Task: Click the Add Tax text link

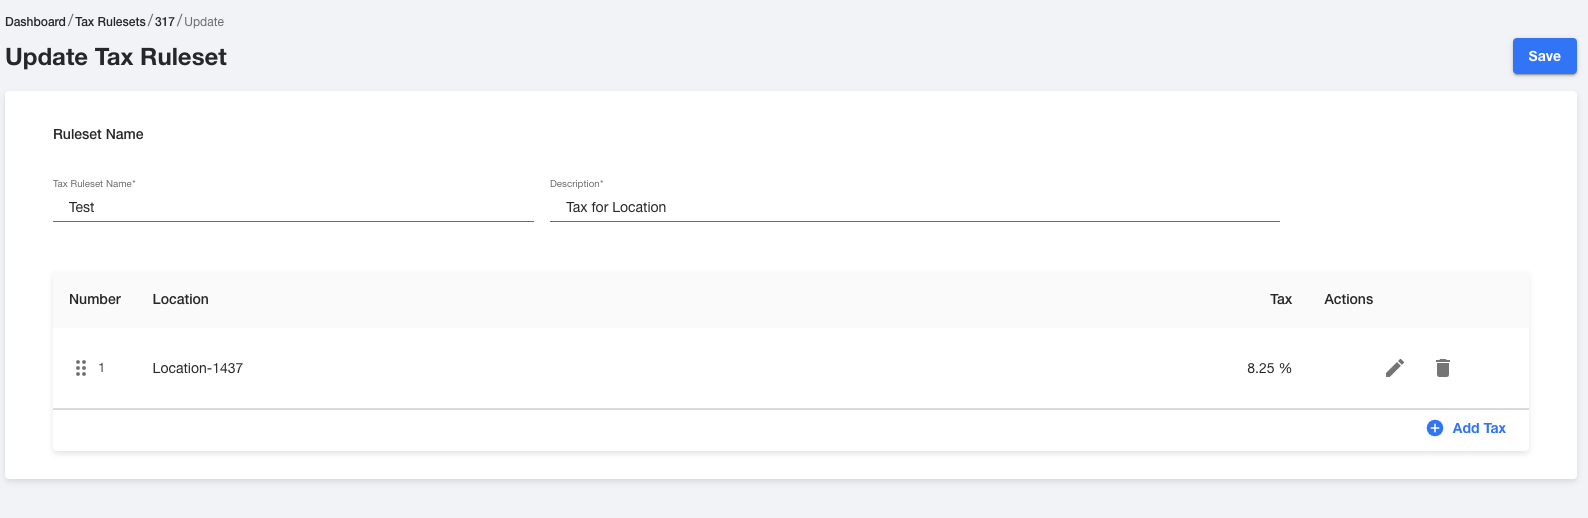Action: pos(1479,428)
